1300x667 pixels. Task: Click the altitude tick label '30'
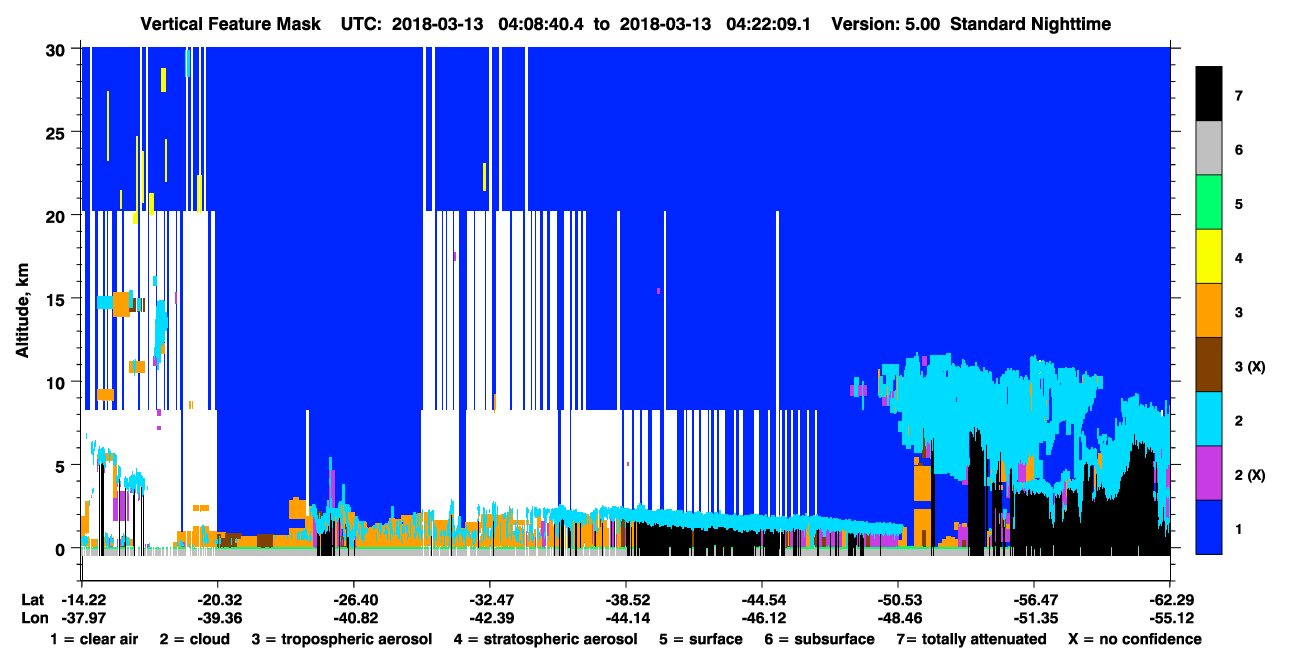58,48
